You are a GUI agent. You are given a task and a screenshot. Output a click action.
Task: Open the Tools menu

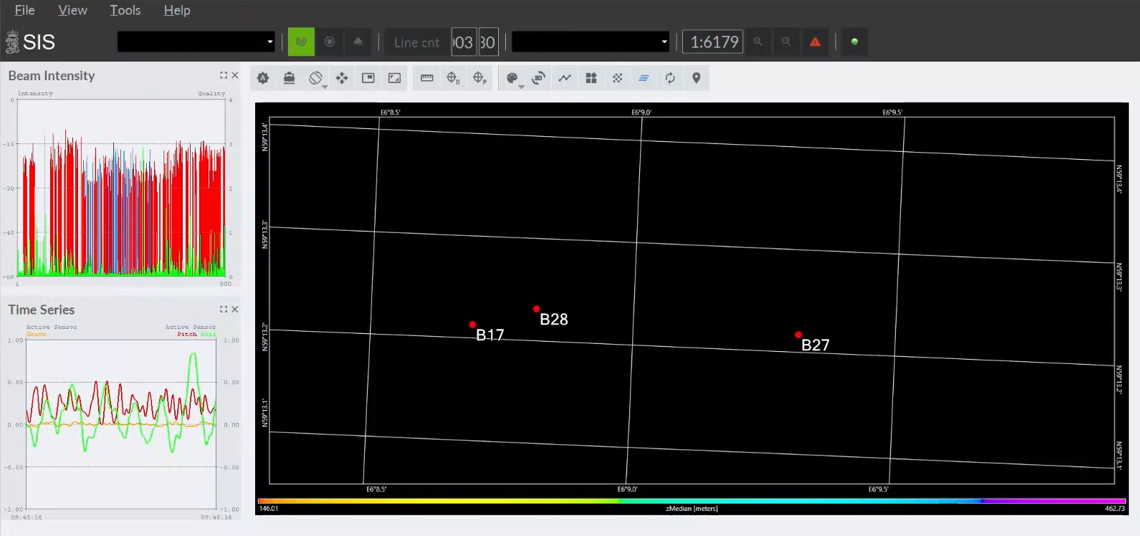125,10
